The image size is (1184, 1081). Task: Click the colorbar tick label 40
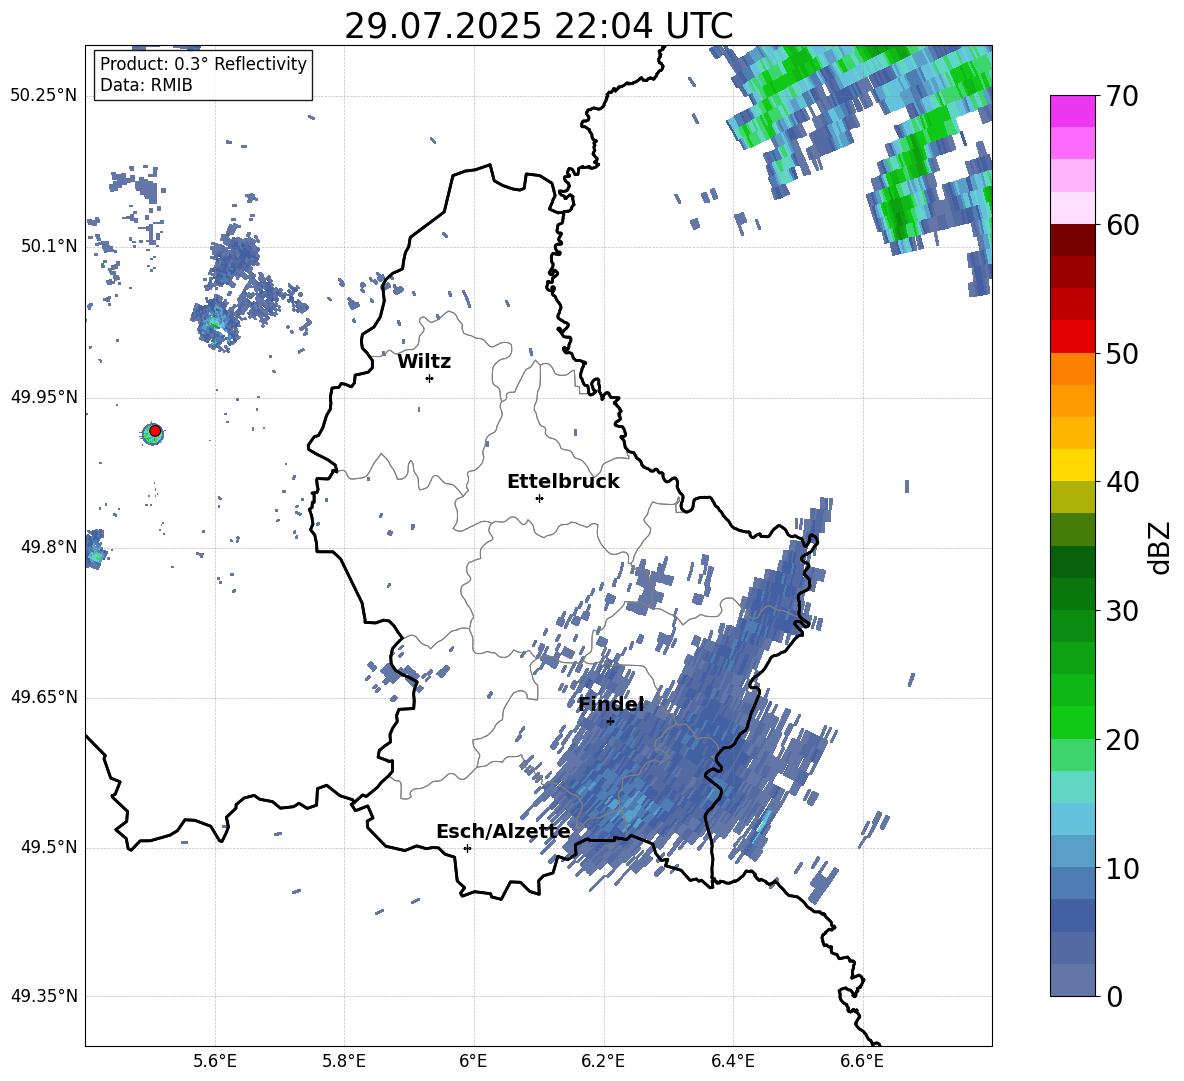tap(1122, 482)
